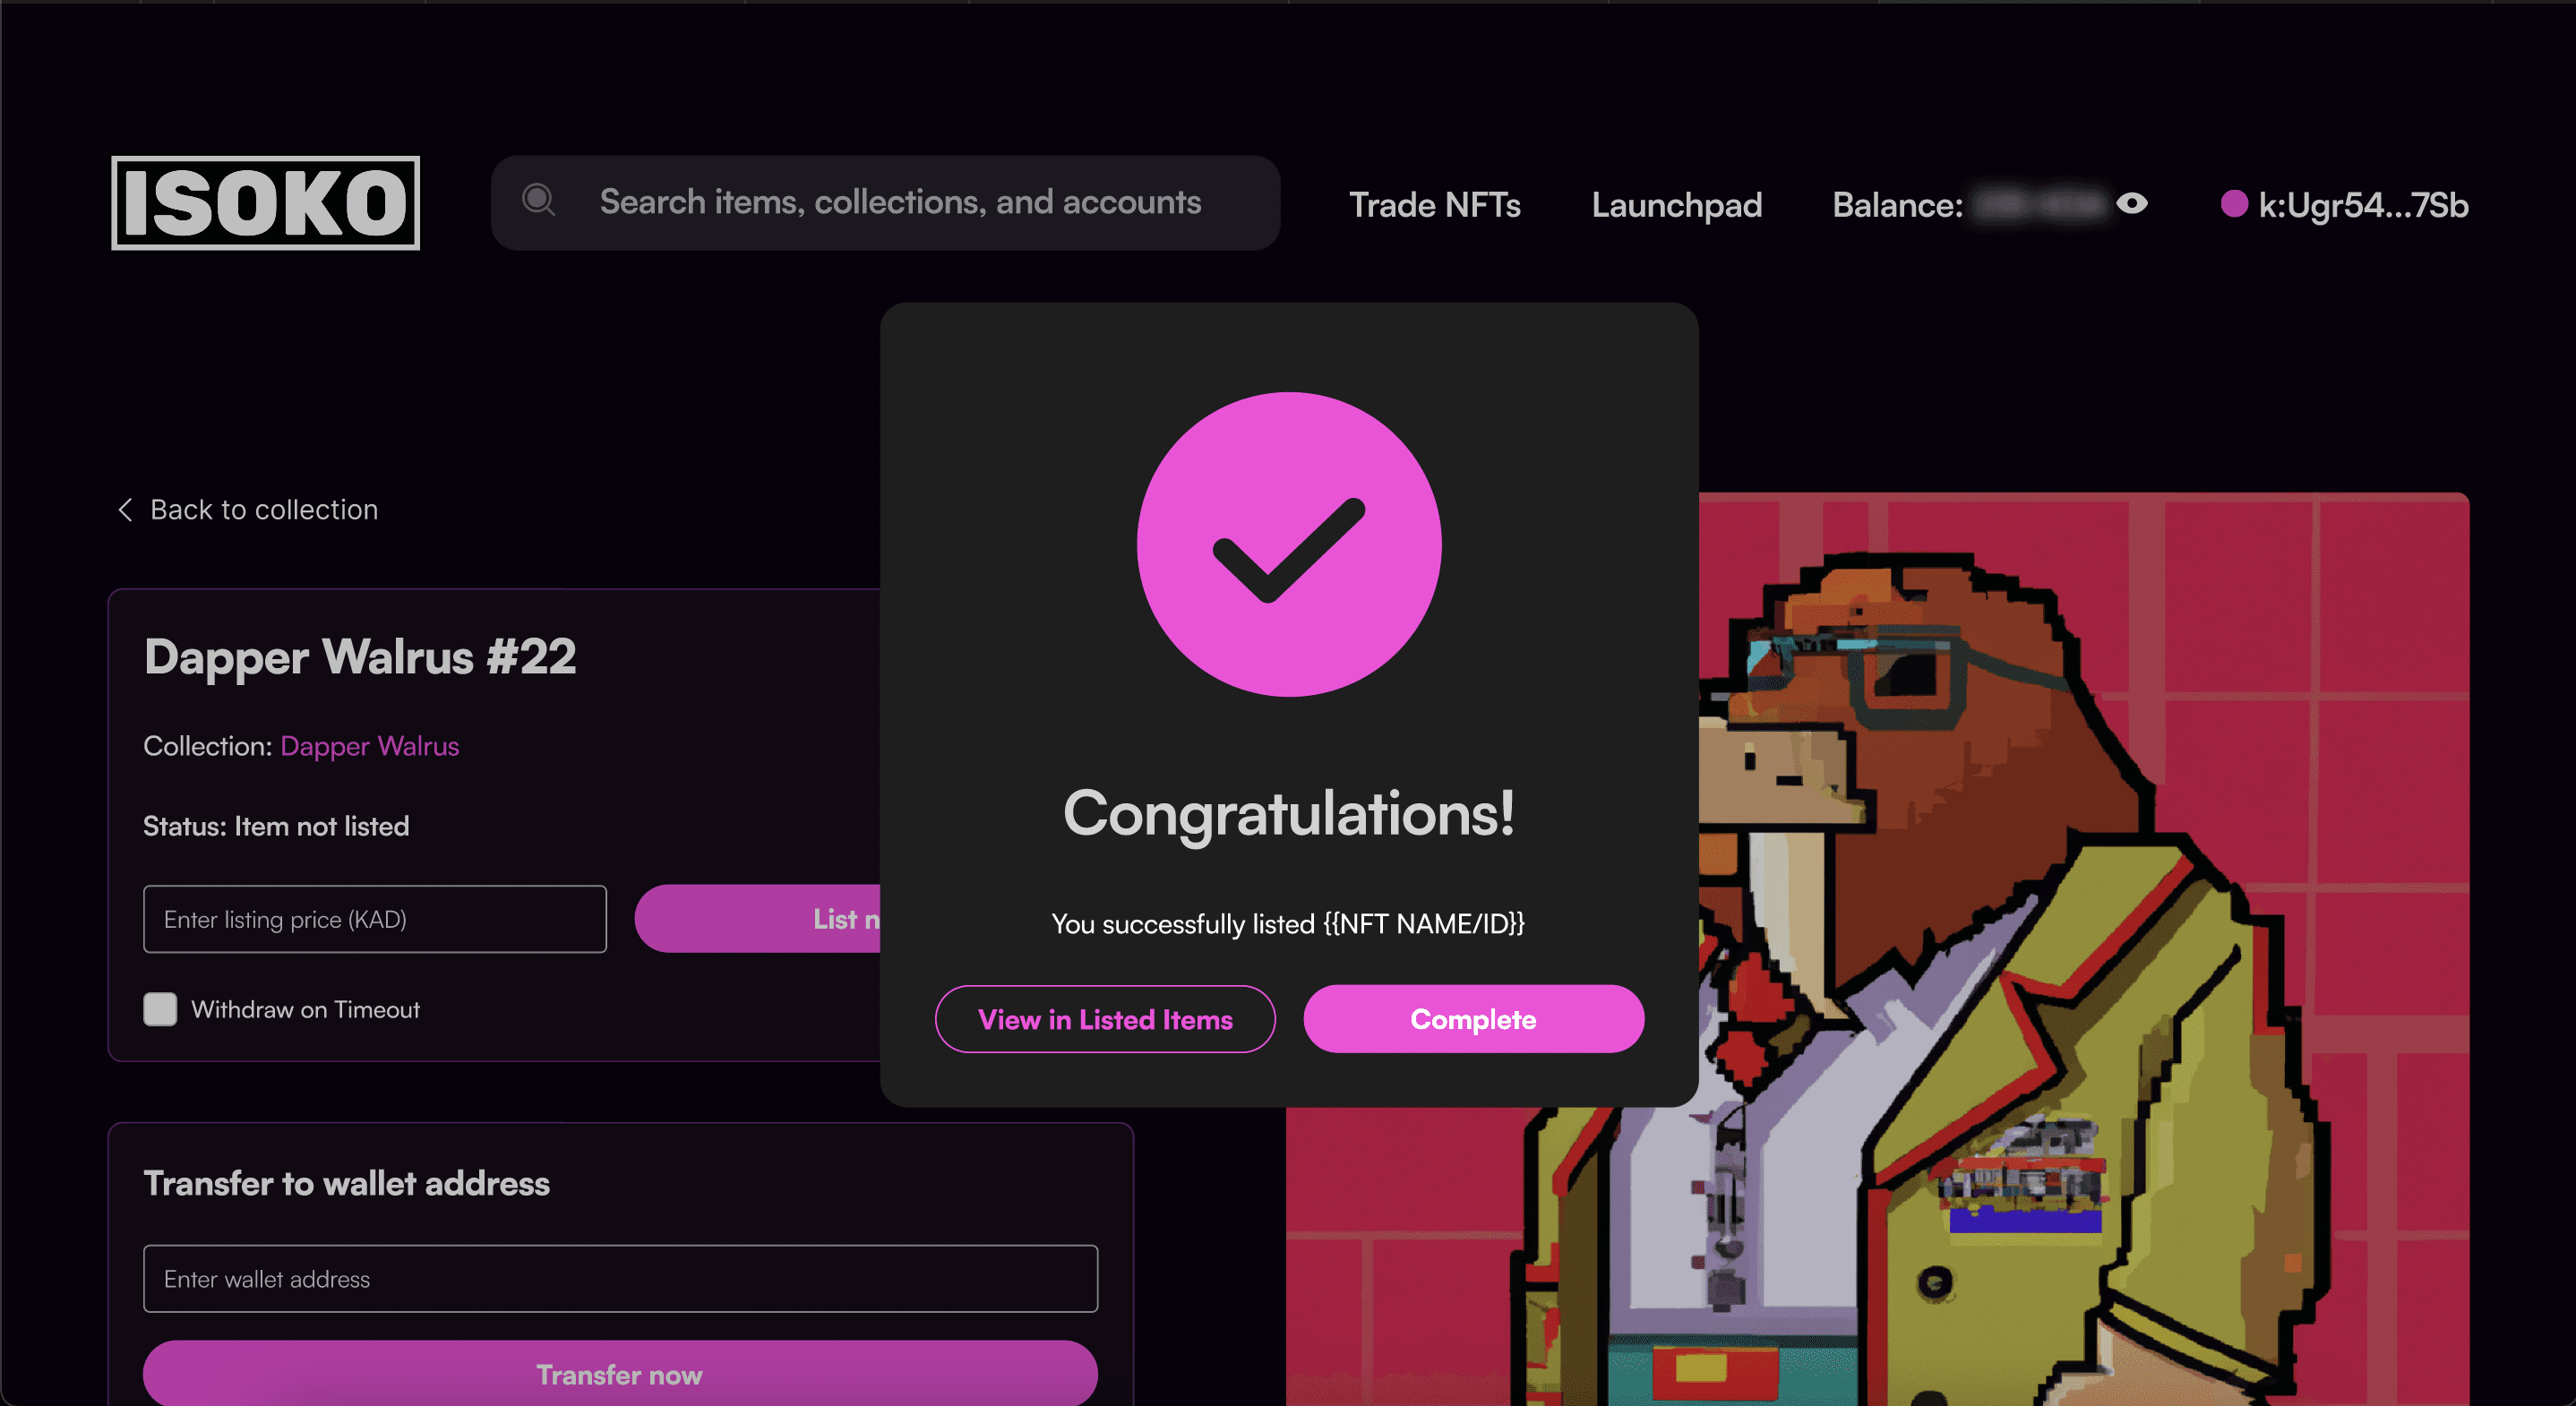
Task: Open the Dapper Walrus collection link
Action: (x=369, y=746)
